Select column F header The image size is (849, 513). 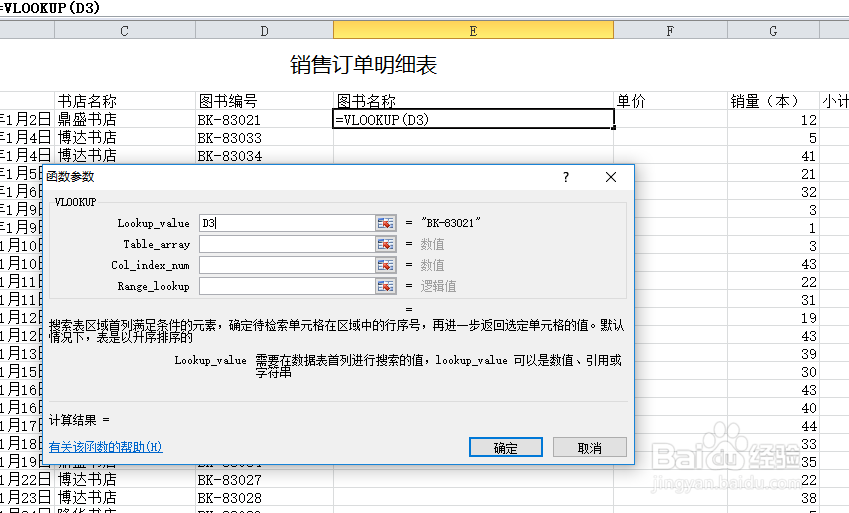[x=670, y=31]
